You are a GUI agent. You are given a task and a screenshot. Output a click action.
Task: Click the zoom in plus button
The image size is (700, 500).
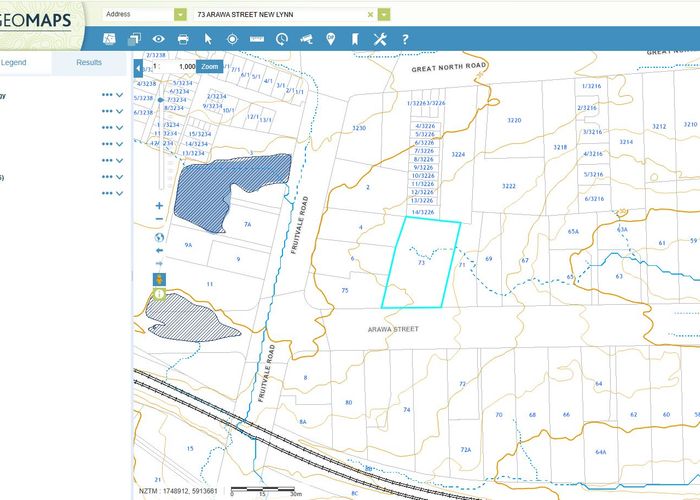(159, 206)
